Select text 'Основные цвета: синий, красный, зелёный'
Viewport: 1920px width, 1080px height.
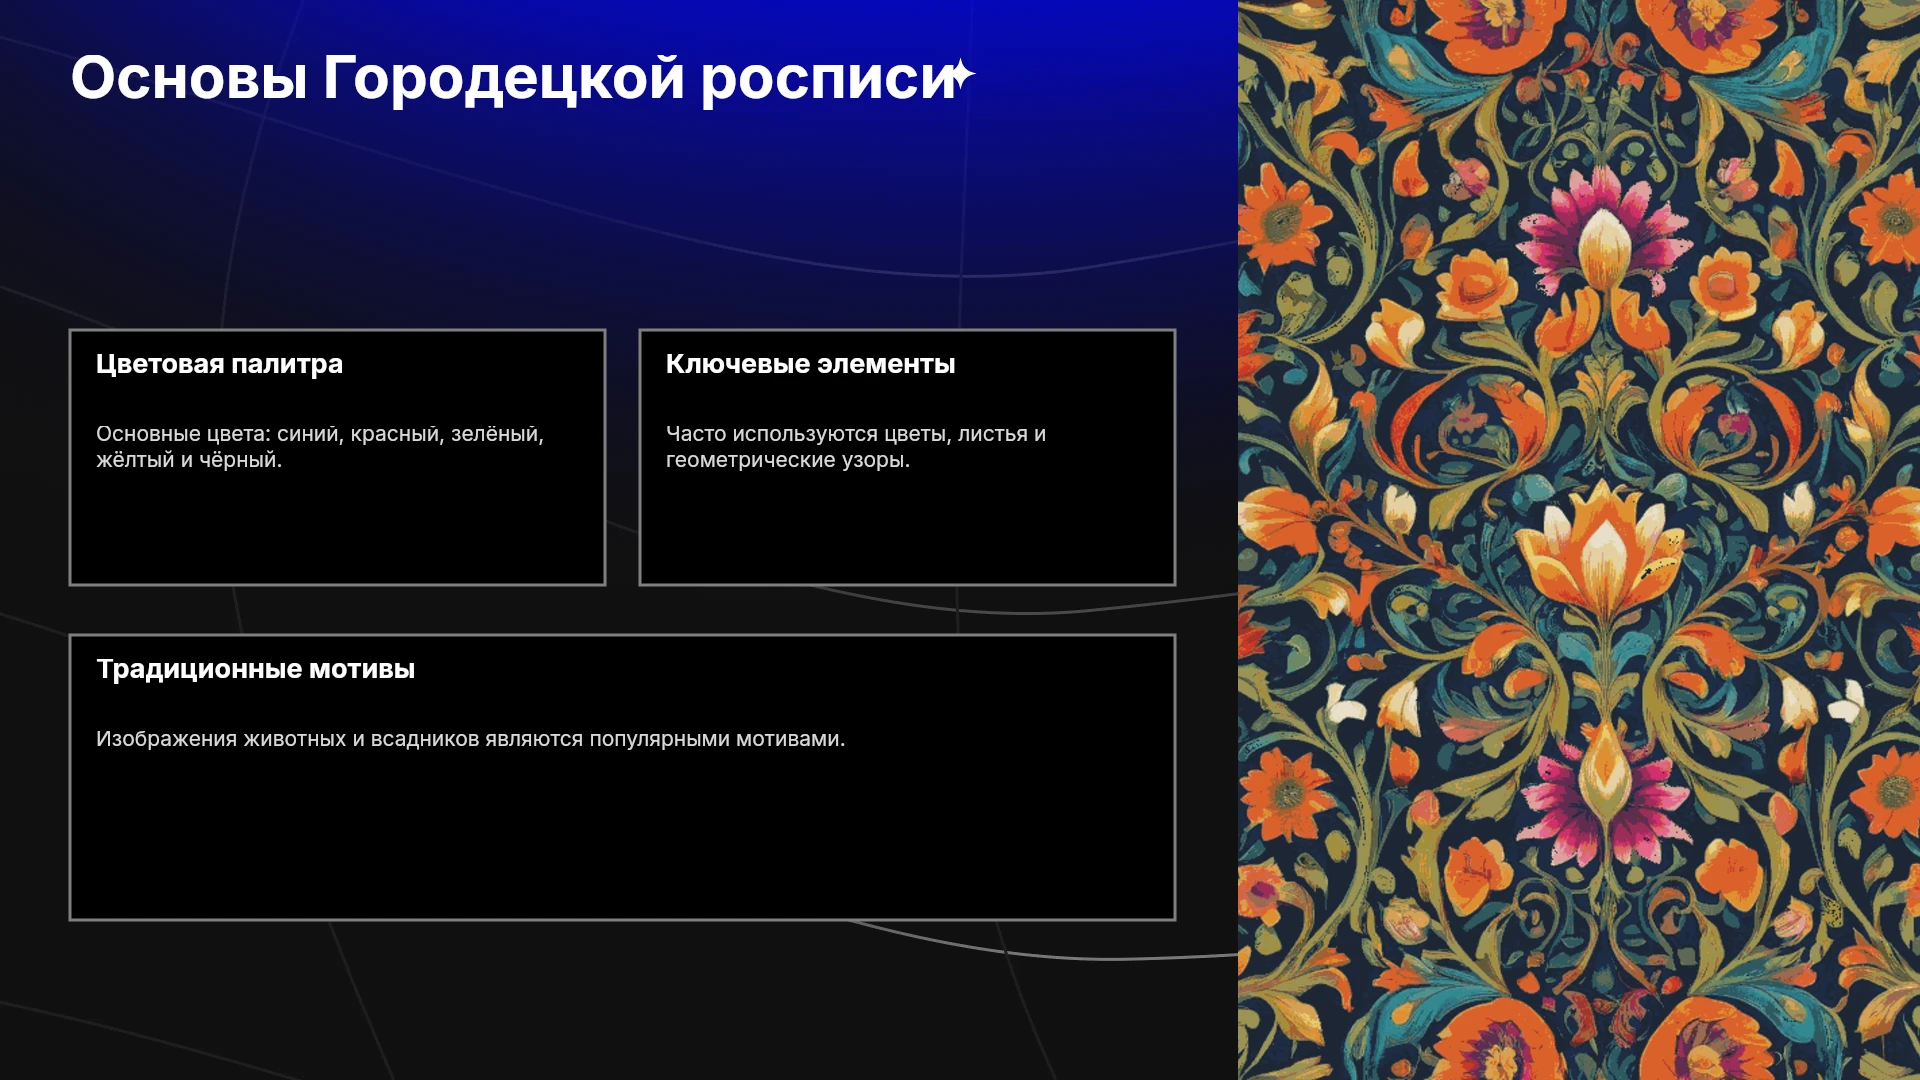coord(317,434)
